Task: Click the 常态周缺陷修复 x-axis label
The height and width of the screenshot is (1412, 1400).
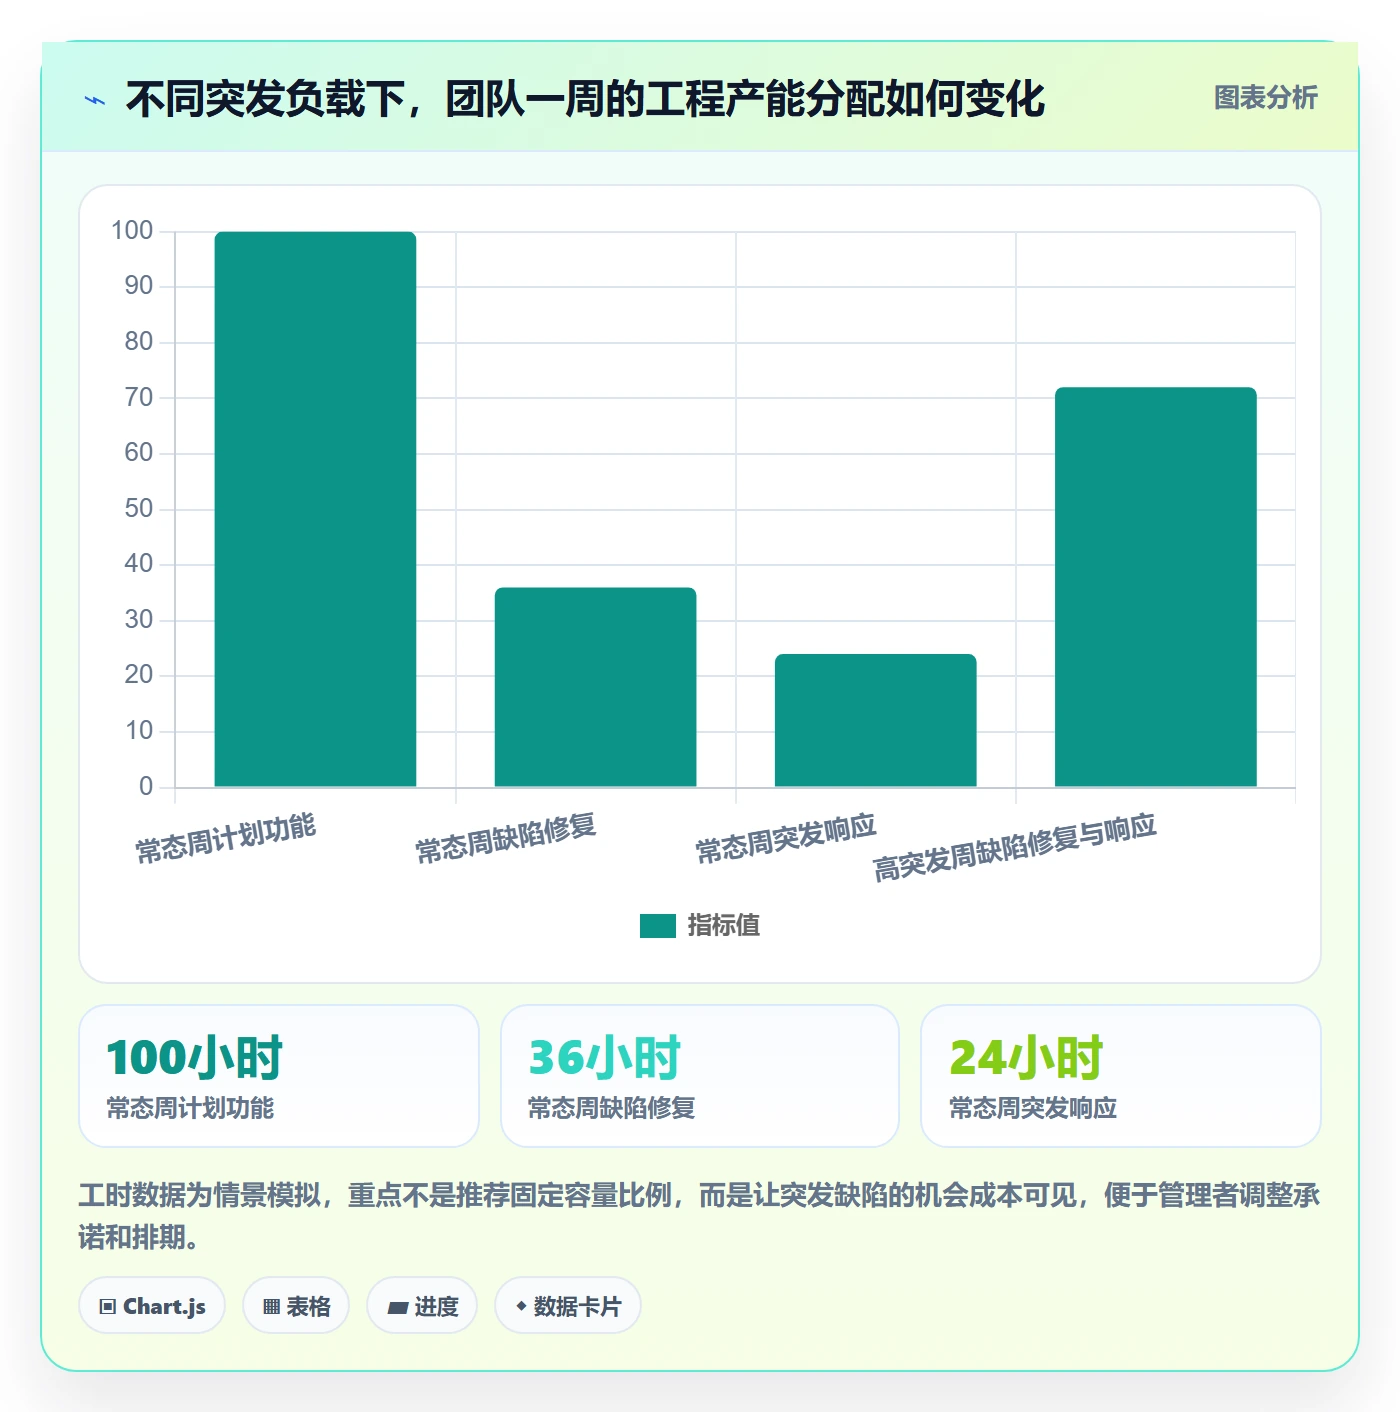Action: tap(506, 838)
